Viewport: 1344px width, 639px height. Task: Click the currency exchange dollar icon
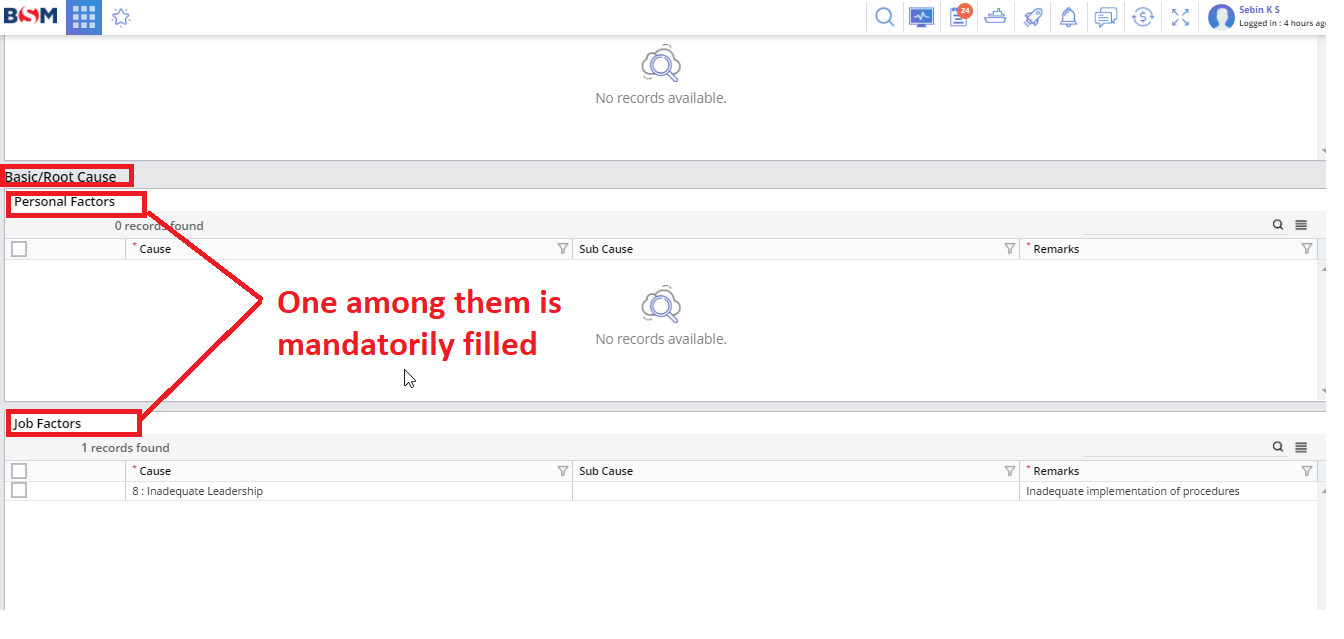(x=1143, y=17)
